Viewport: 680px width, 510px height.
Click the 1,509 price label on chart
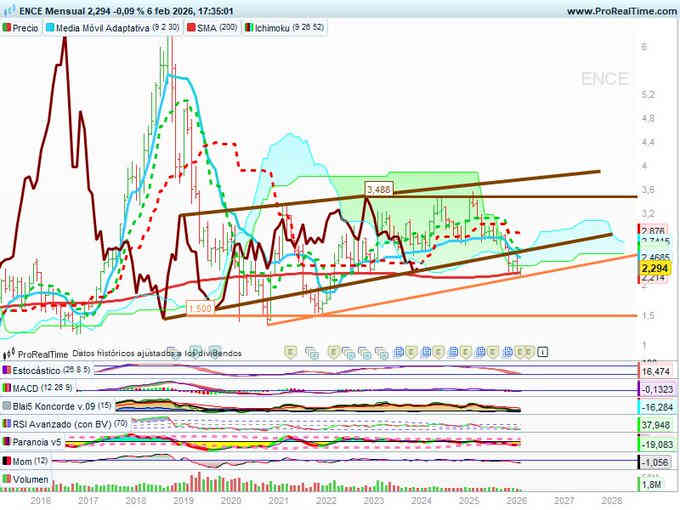point(200,309)
